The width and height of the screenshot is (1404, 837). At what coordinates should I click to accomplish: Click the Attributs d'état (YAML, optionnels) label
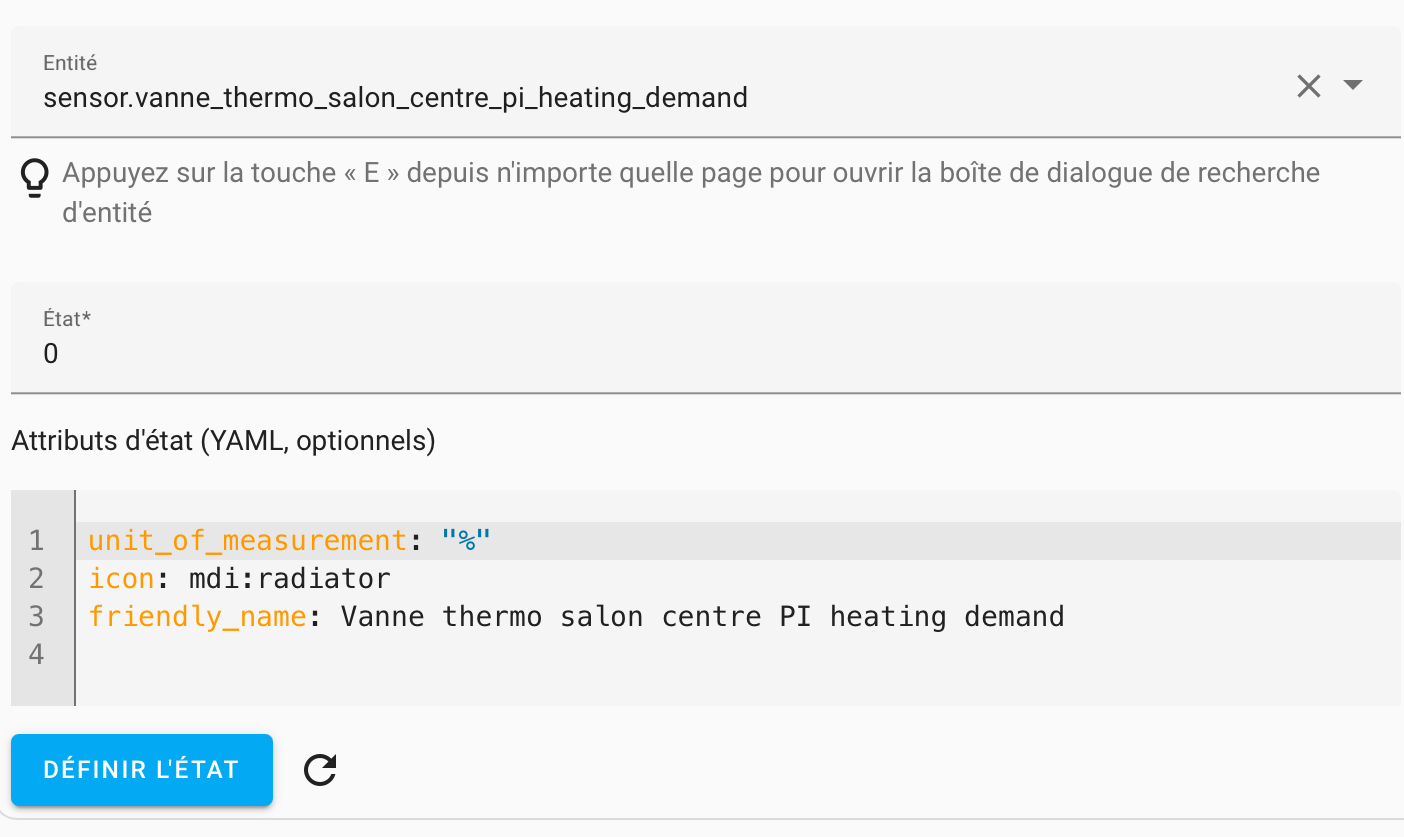(x=223, y=441)
